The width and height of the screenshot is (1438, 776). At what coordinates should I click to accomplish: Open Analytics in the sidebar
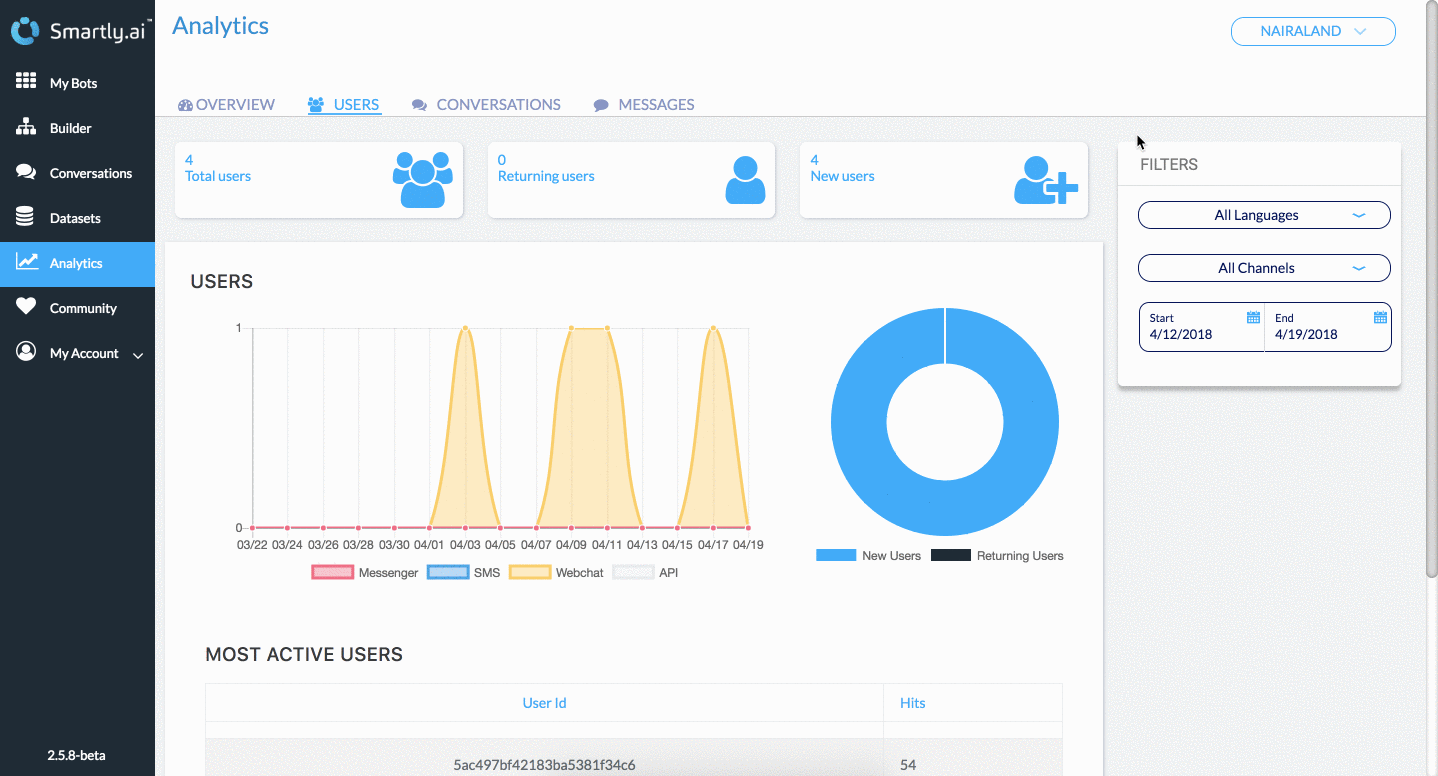pos(77,264)
